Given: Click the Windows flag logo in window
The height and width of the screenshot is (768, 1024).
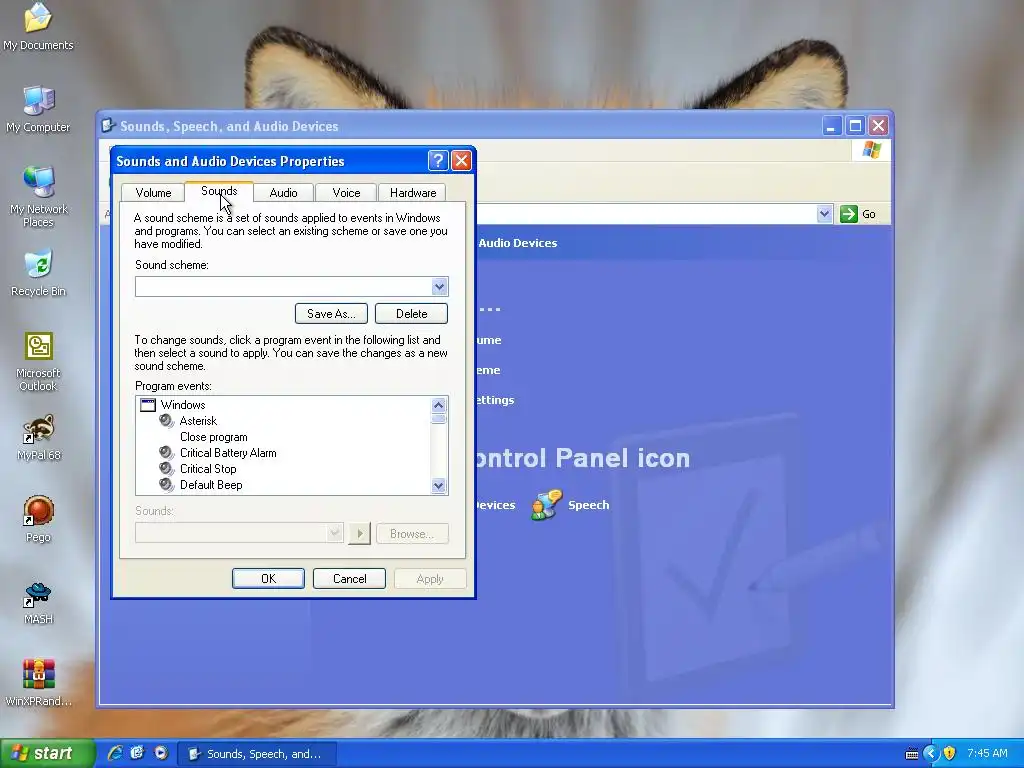Looking at the screenshot, I should 871,150.
